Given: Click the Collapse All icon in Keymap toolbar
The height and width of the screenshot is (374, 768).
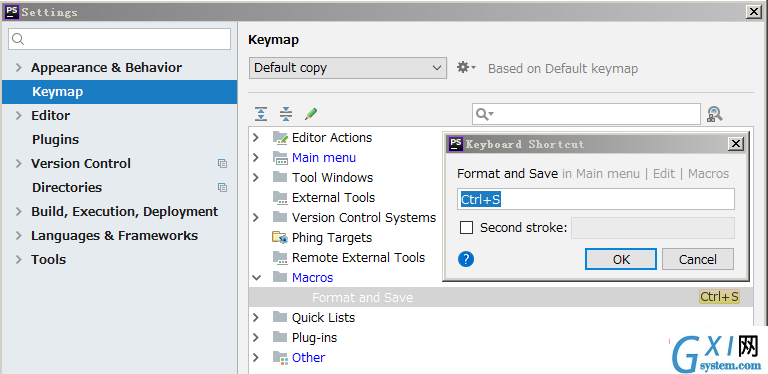Looking at the screenshot, I should tap(286, 114).
